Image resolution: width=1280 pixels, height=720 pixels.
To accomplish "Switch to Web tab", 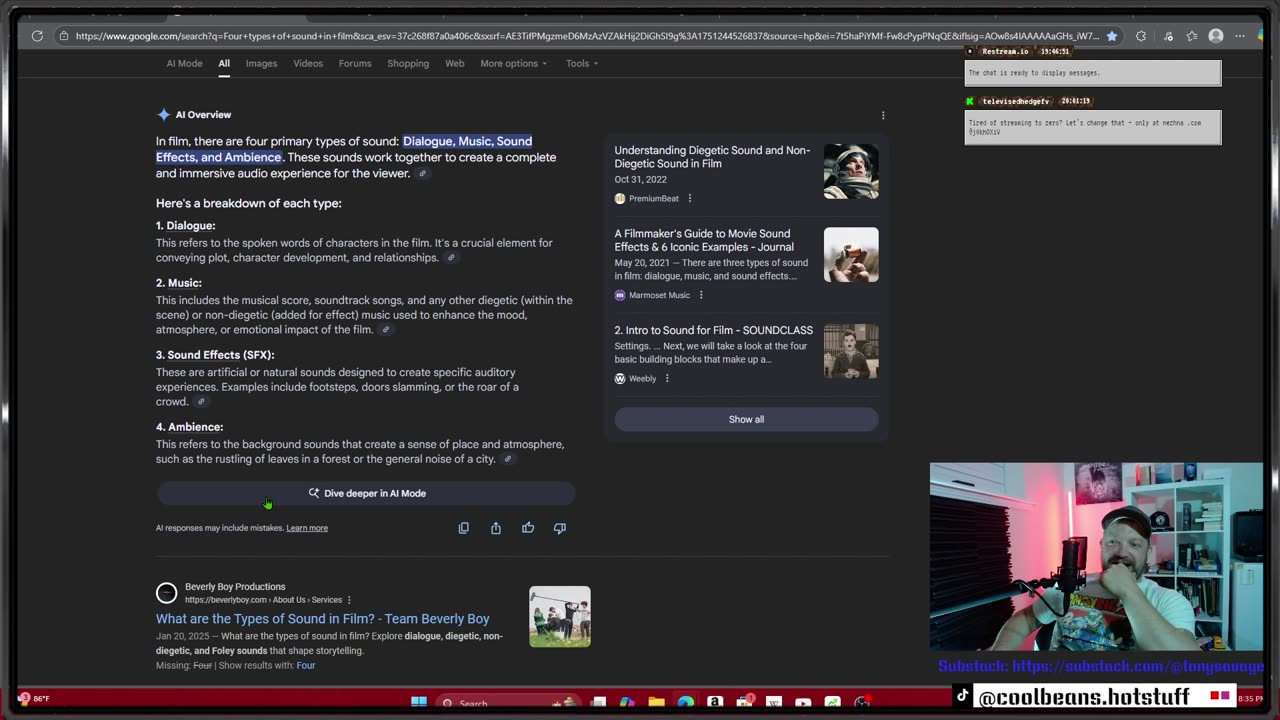I will 454,63.
